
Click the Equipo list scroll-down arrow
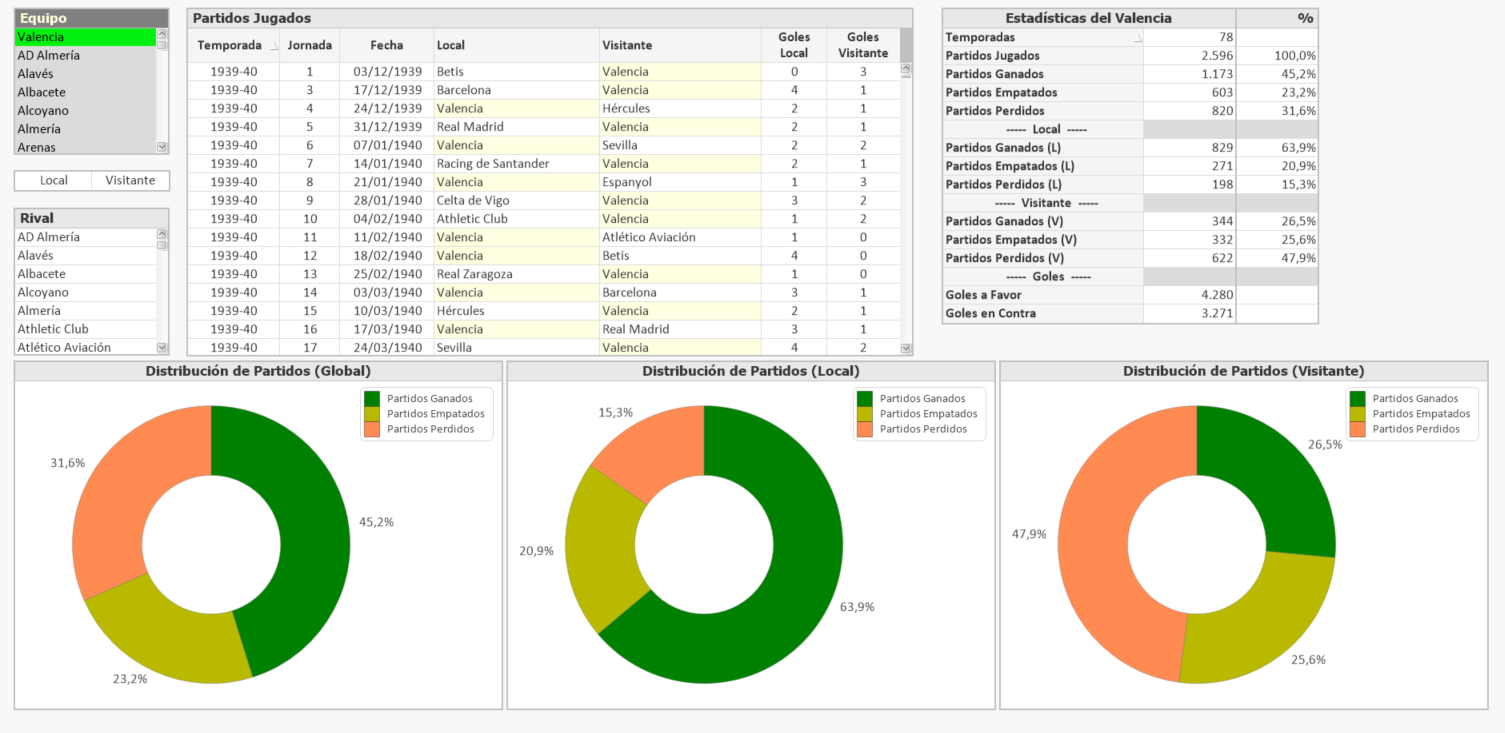(162, 147)
